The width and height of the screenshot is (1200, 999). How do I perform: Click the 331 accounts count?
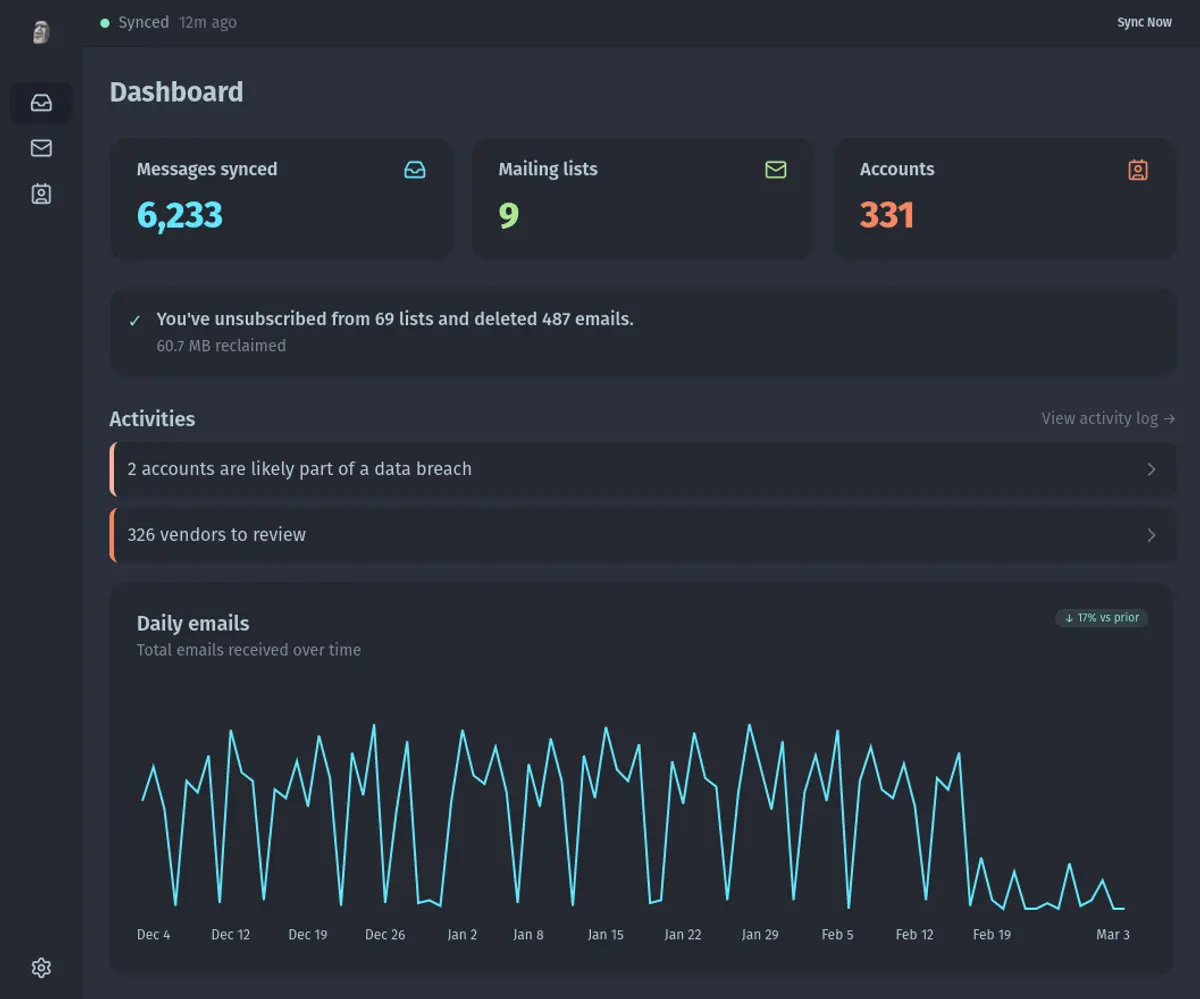[x=887, y=215]
